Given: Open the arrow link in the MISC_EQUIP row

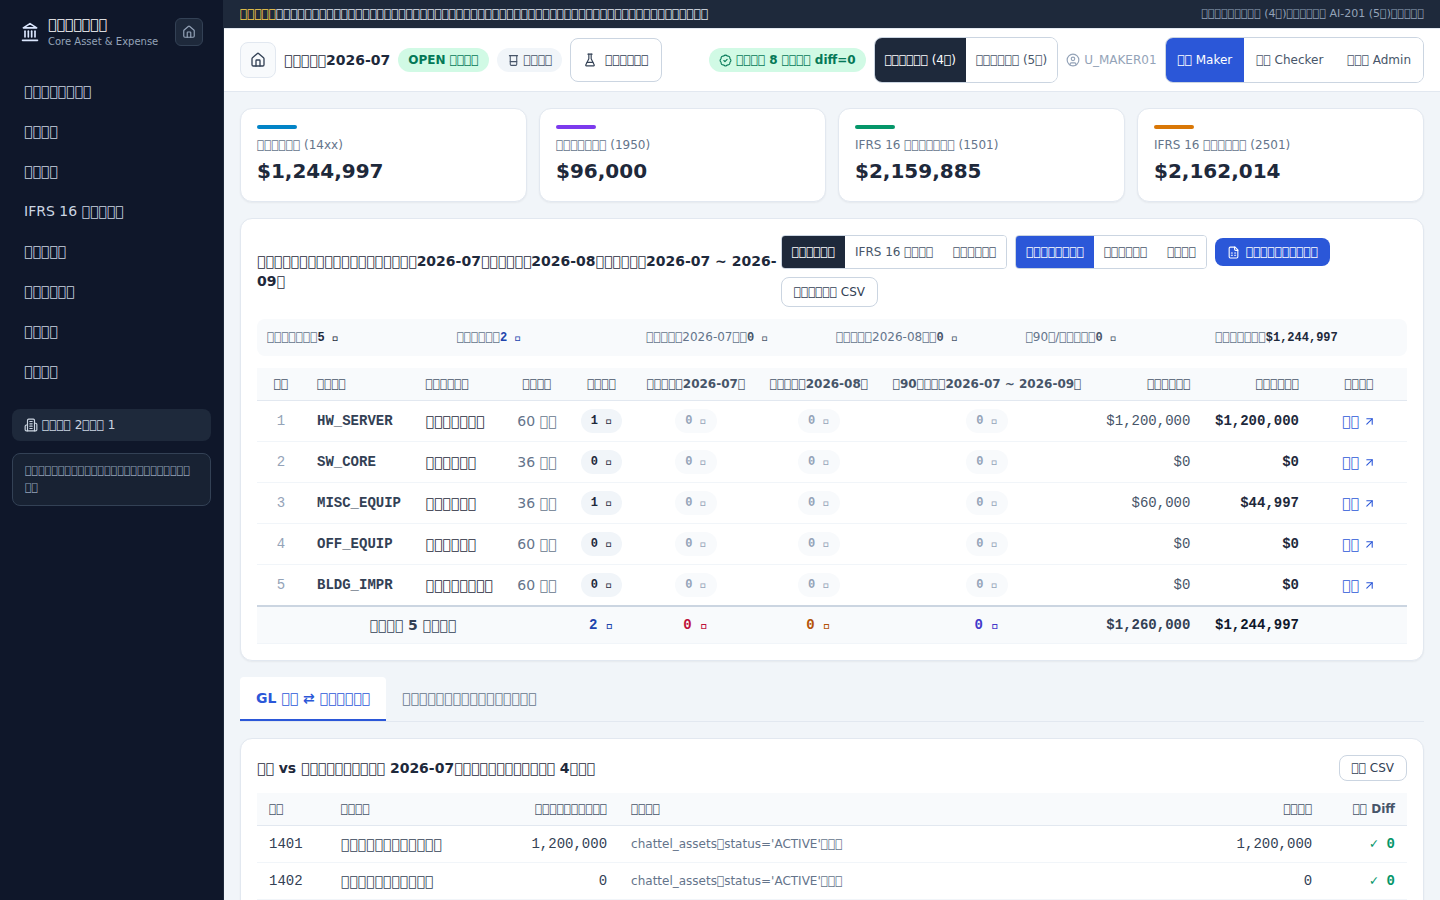Looking at the screenshot, I should [x=1358, y=504].
